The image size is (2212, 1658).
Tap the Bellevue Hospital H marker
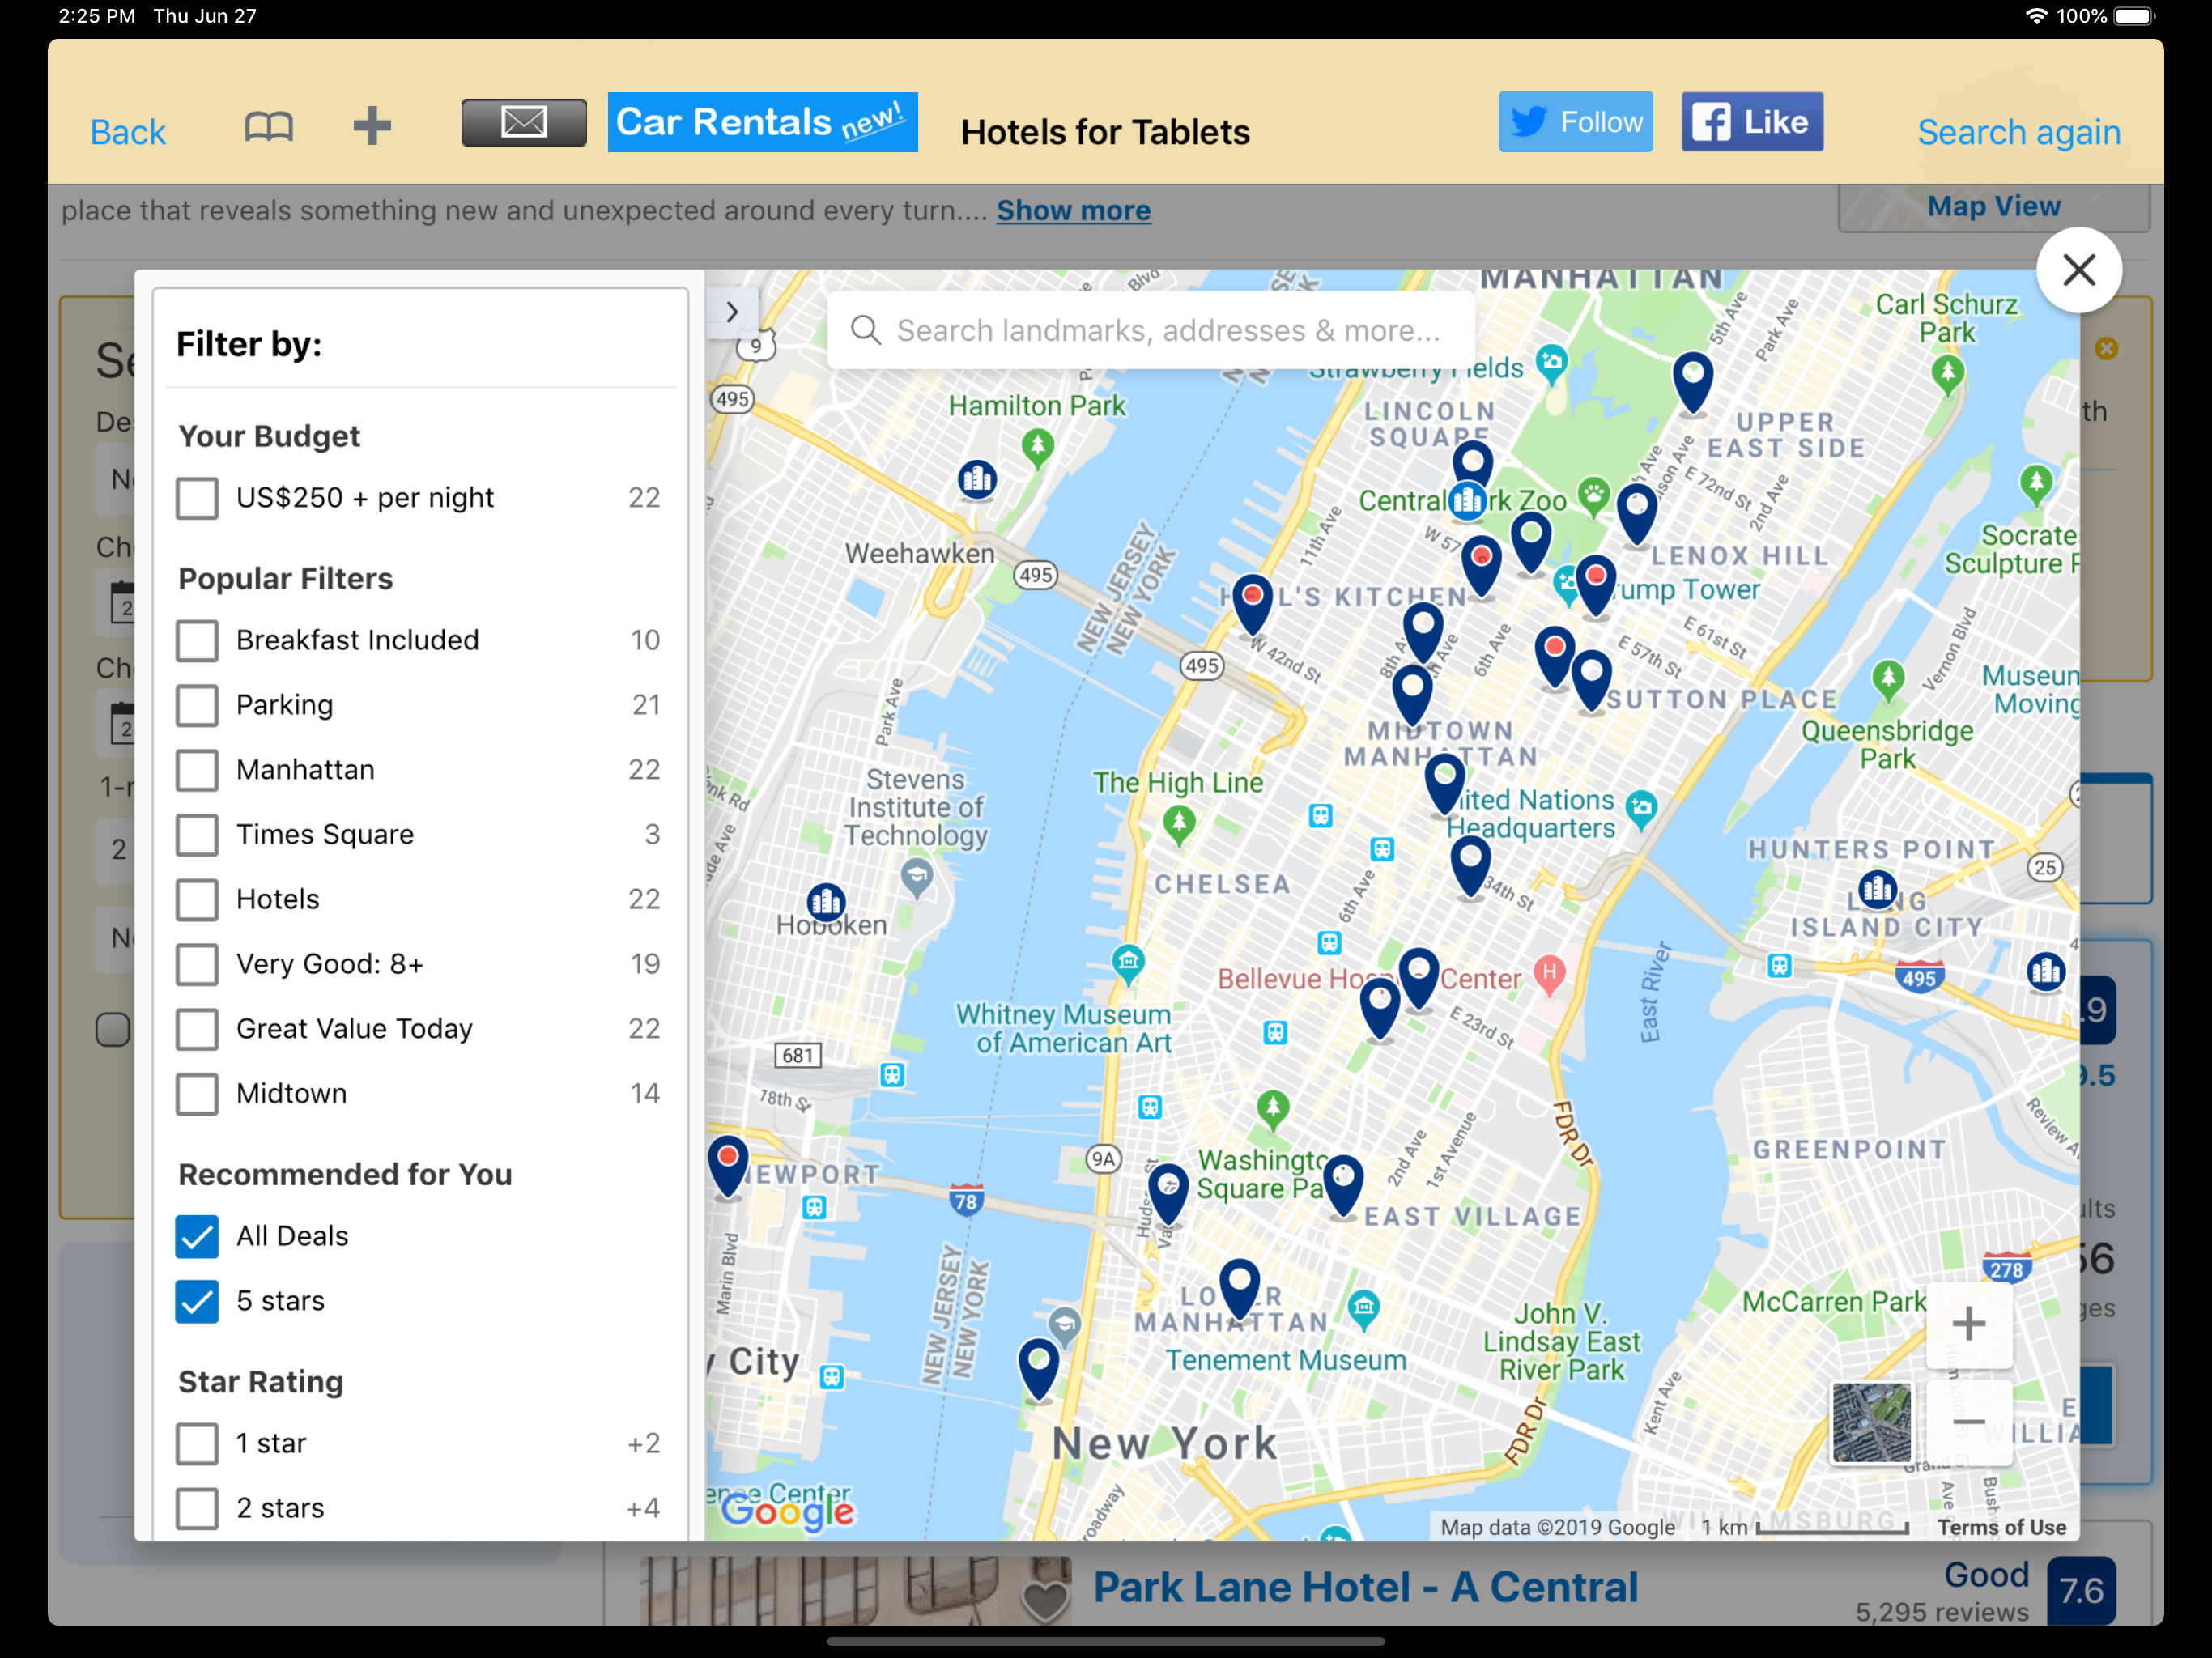pyautogui.click(x=1549, y=973)
